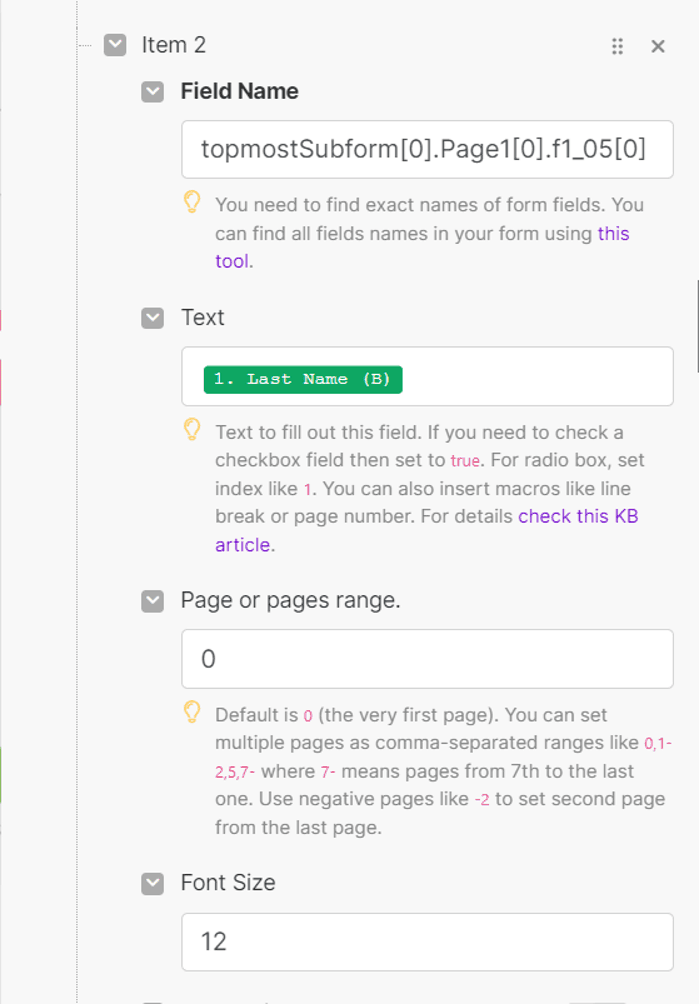Screen dimensions: 700x1005
Task: Focus the Field Name input box
Action: coord(428,149)
